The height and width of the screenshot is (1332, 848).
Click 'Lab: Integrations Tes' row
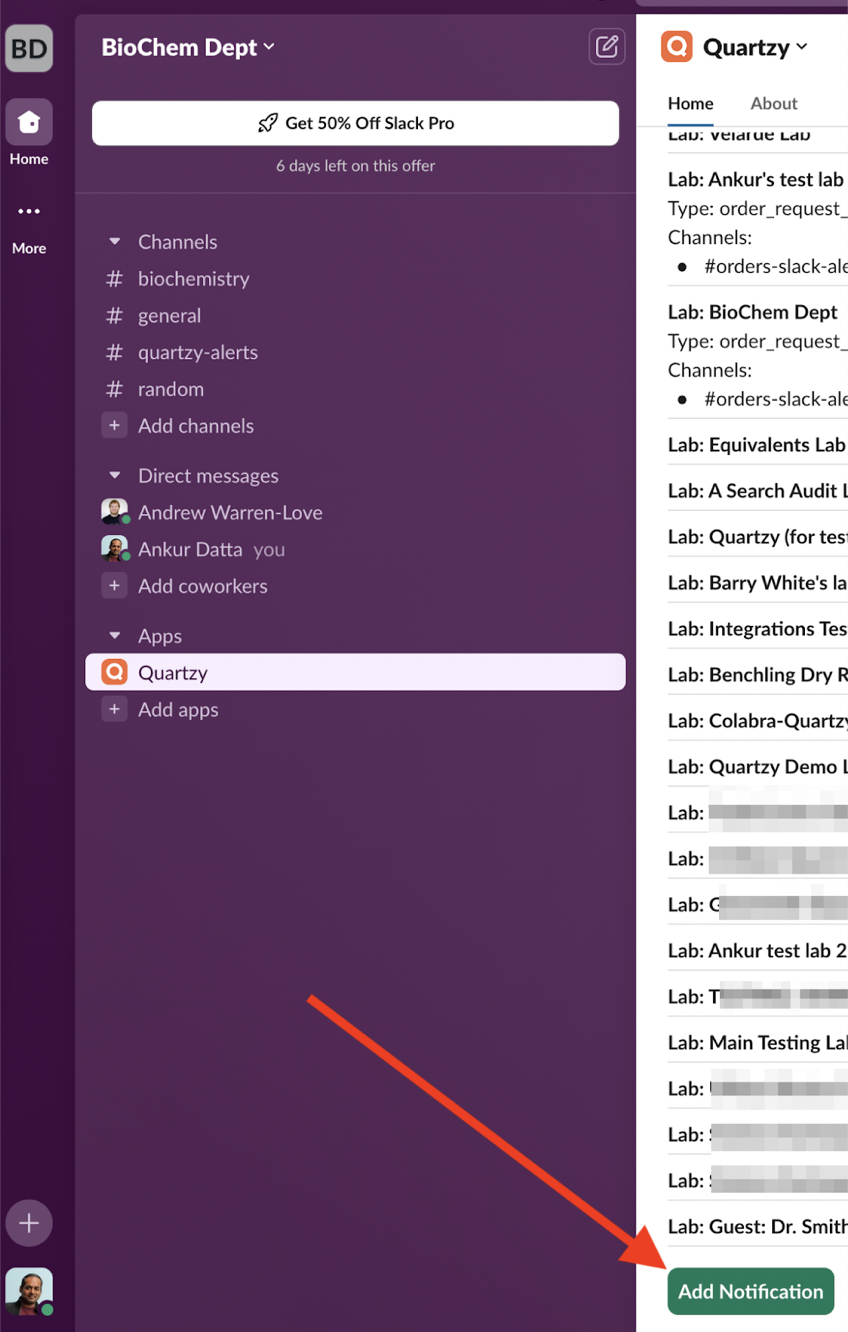[757, 629]
